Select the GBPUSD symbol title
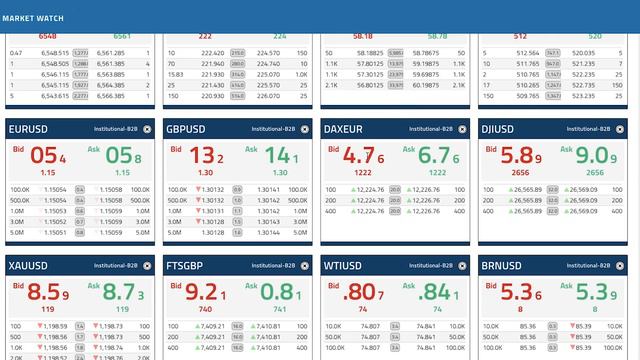The width and height of the screenshot is (640, 360). pyautogui.click(x=186, y=129)
